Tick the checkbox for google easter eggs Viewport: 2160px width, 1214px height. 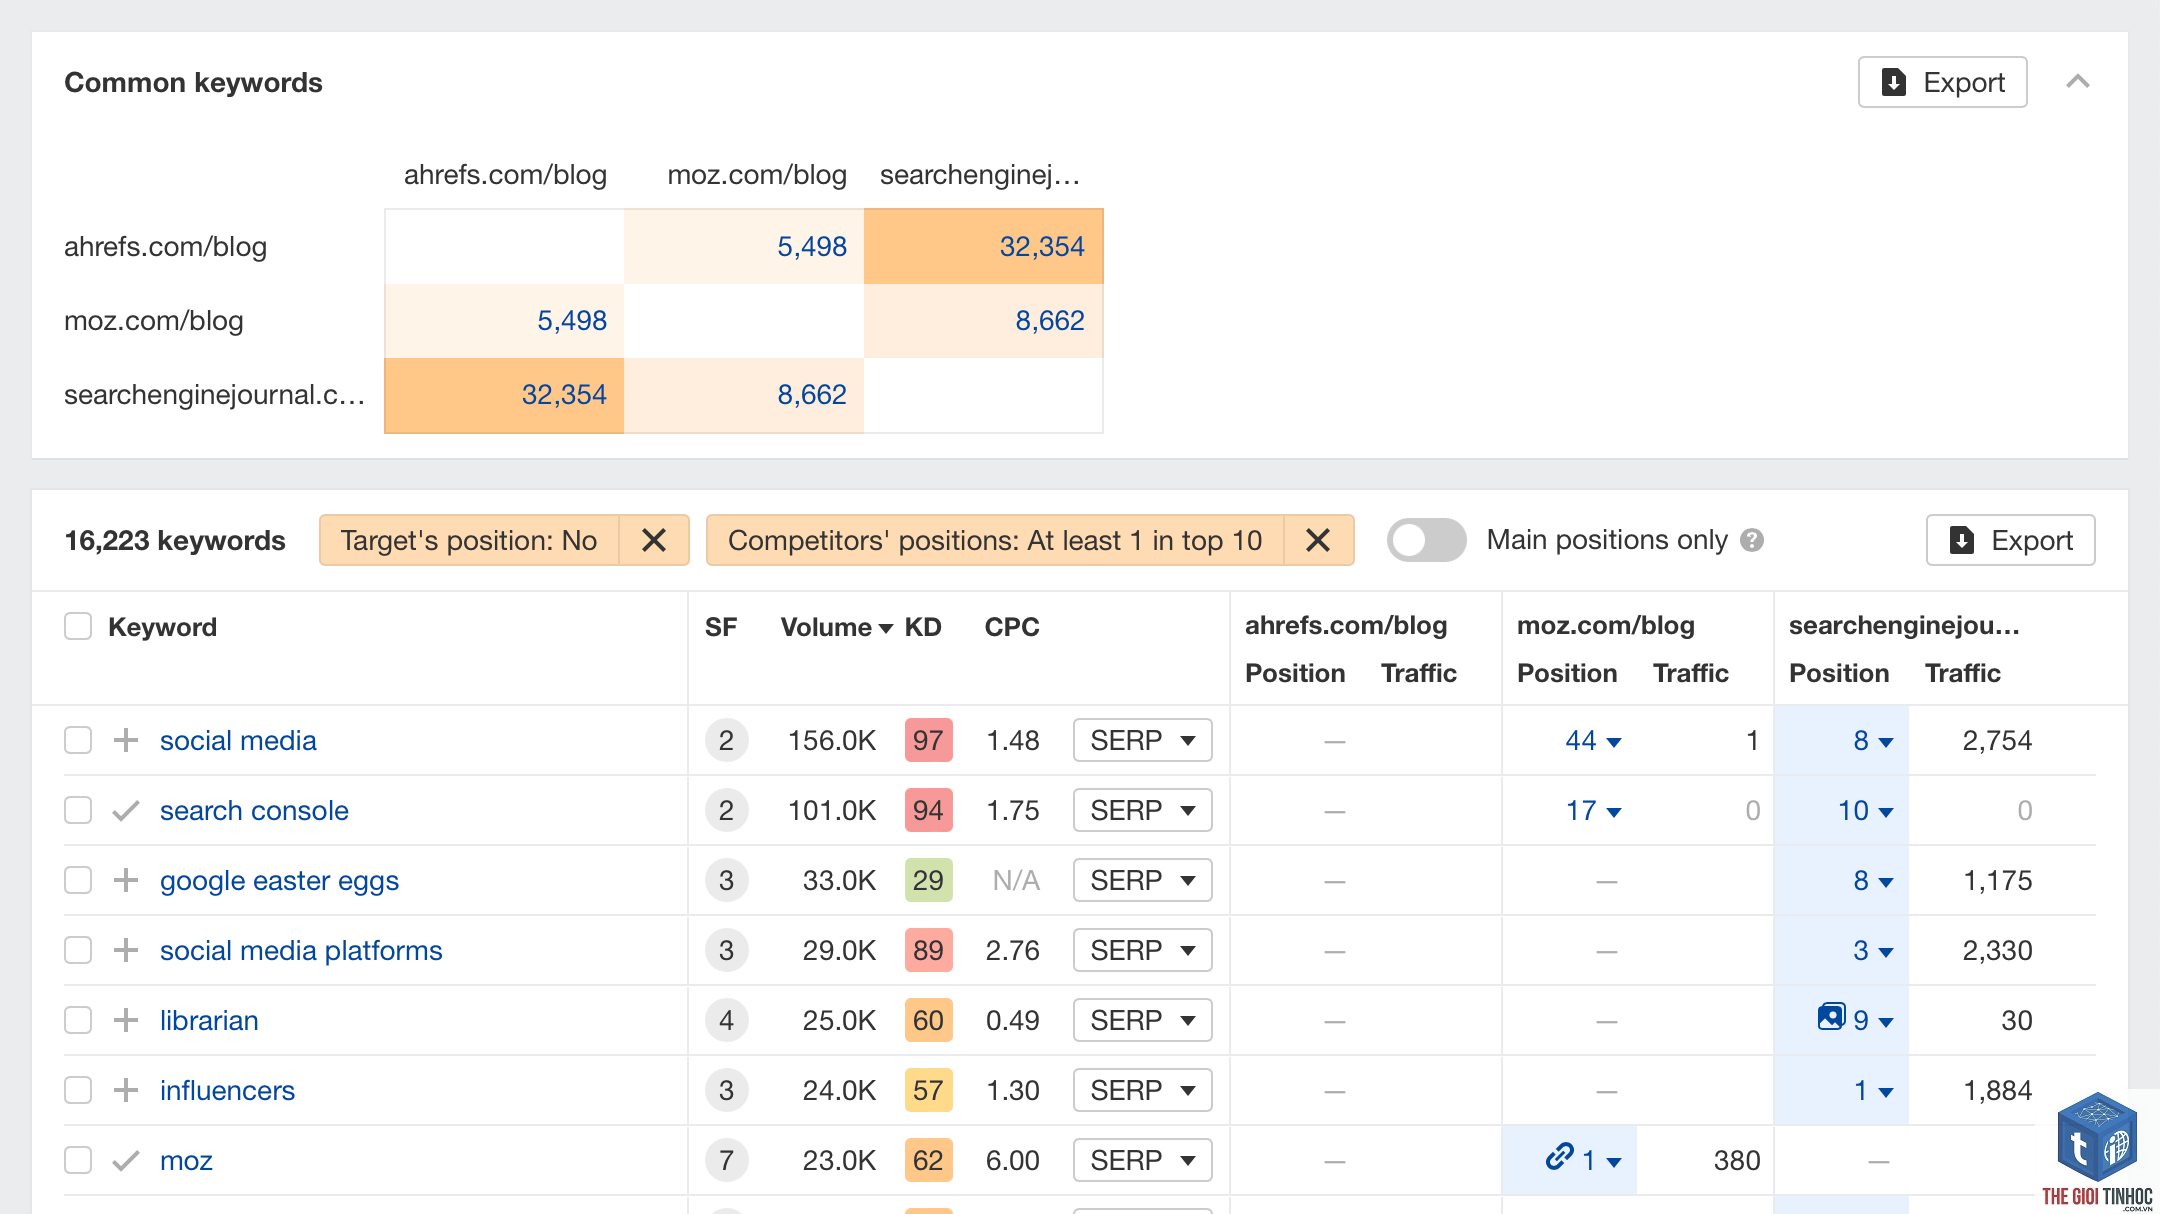(78, 880)
